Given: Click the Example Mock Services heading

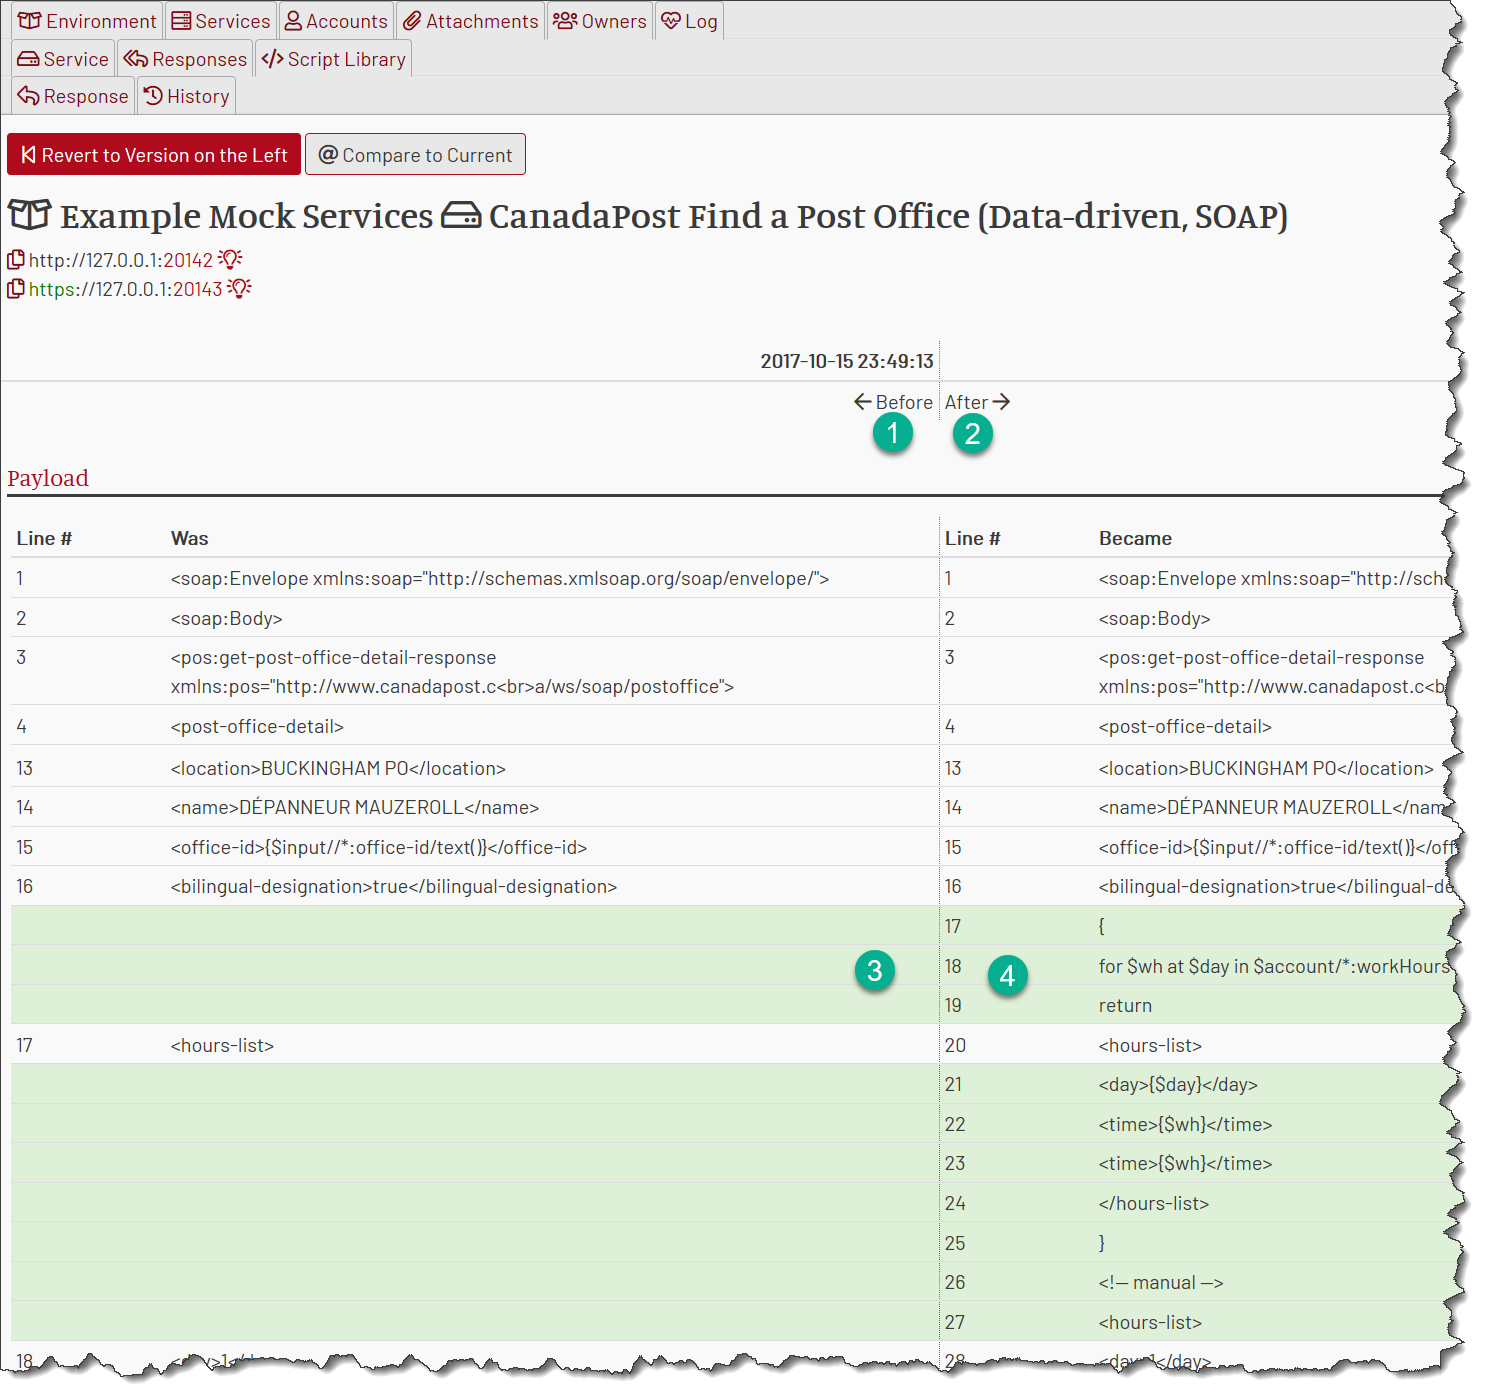Looking at the screenshot, I should 247,216.
